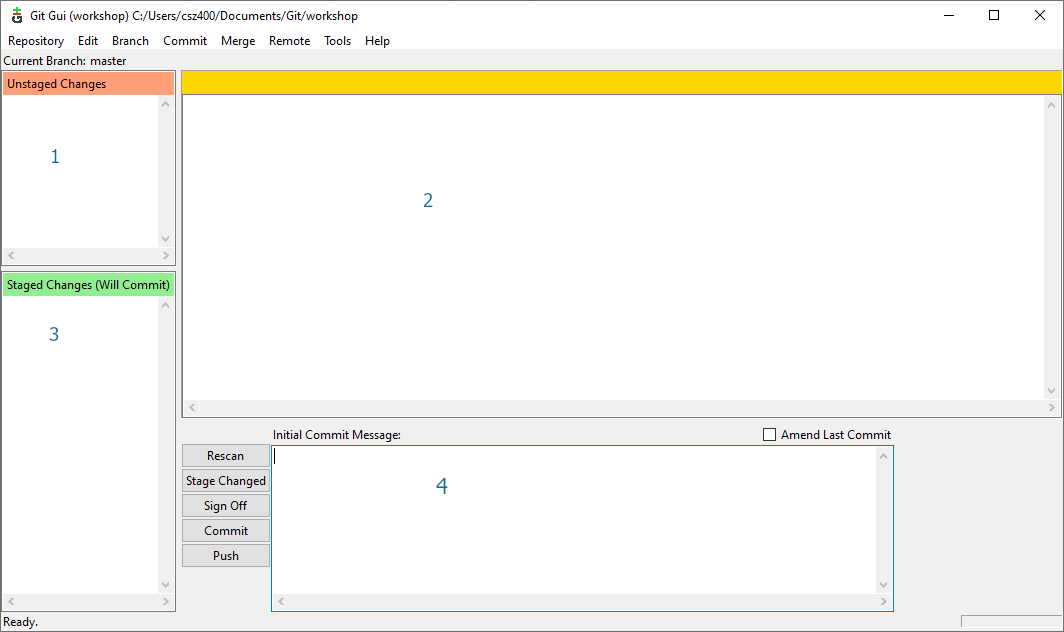1064x632 pixels.
Task: Open the Help menu
Action: coord(377,41)
